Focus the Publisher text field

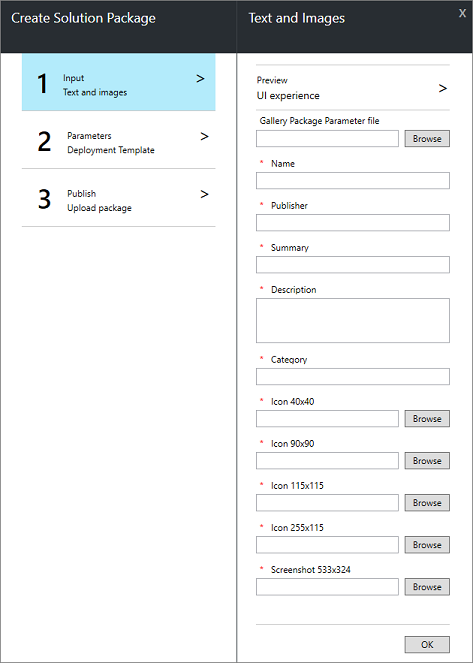(x=353, y=222)
